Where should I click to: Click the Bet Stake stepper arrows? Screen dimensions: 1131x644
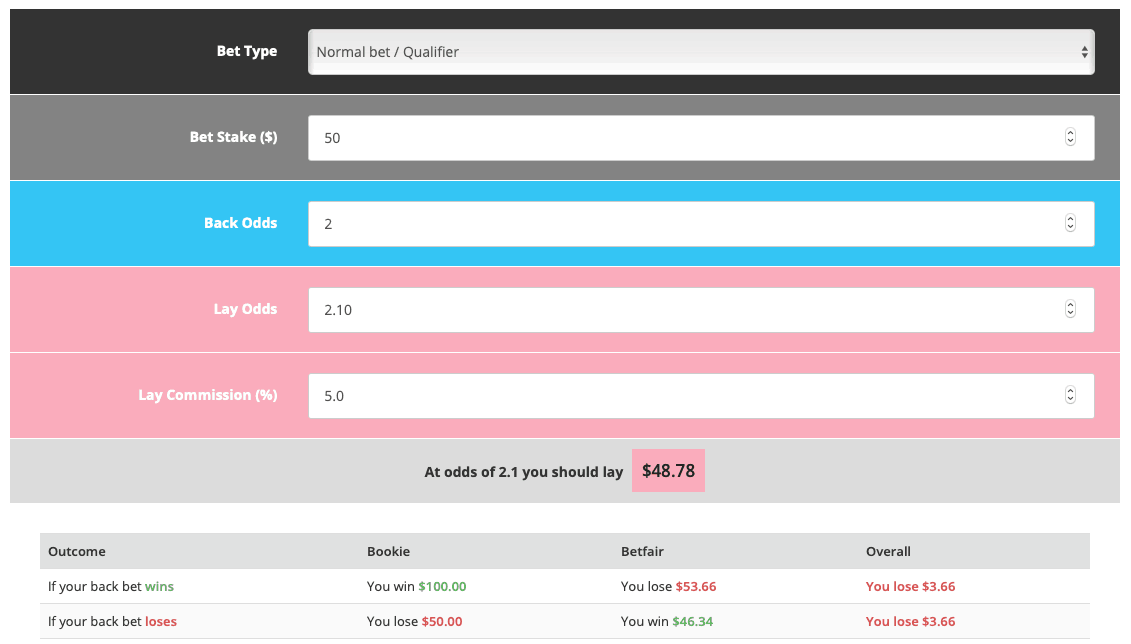1070,137
